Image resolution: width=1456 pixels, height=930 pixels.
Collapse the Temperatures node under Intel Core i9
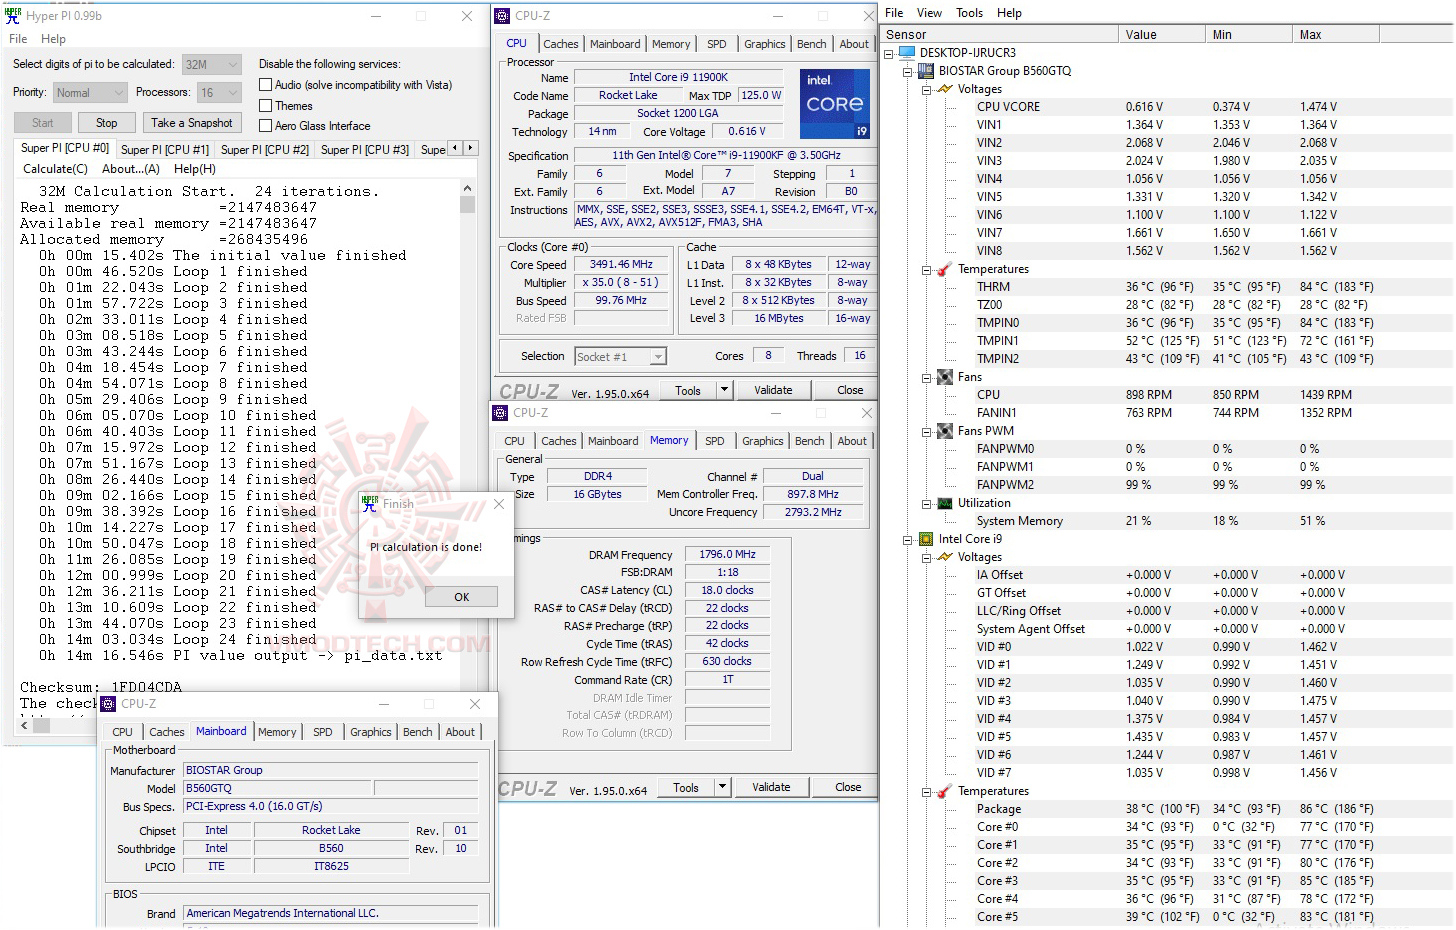(927, 792)
